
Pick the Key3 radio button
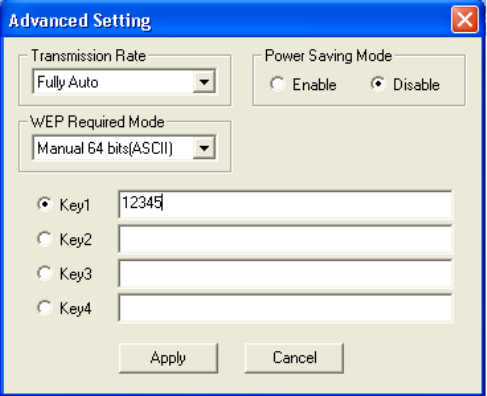(44, 273)
